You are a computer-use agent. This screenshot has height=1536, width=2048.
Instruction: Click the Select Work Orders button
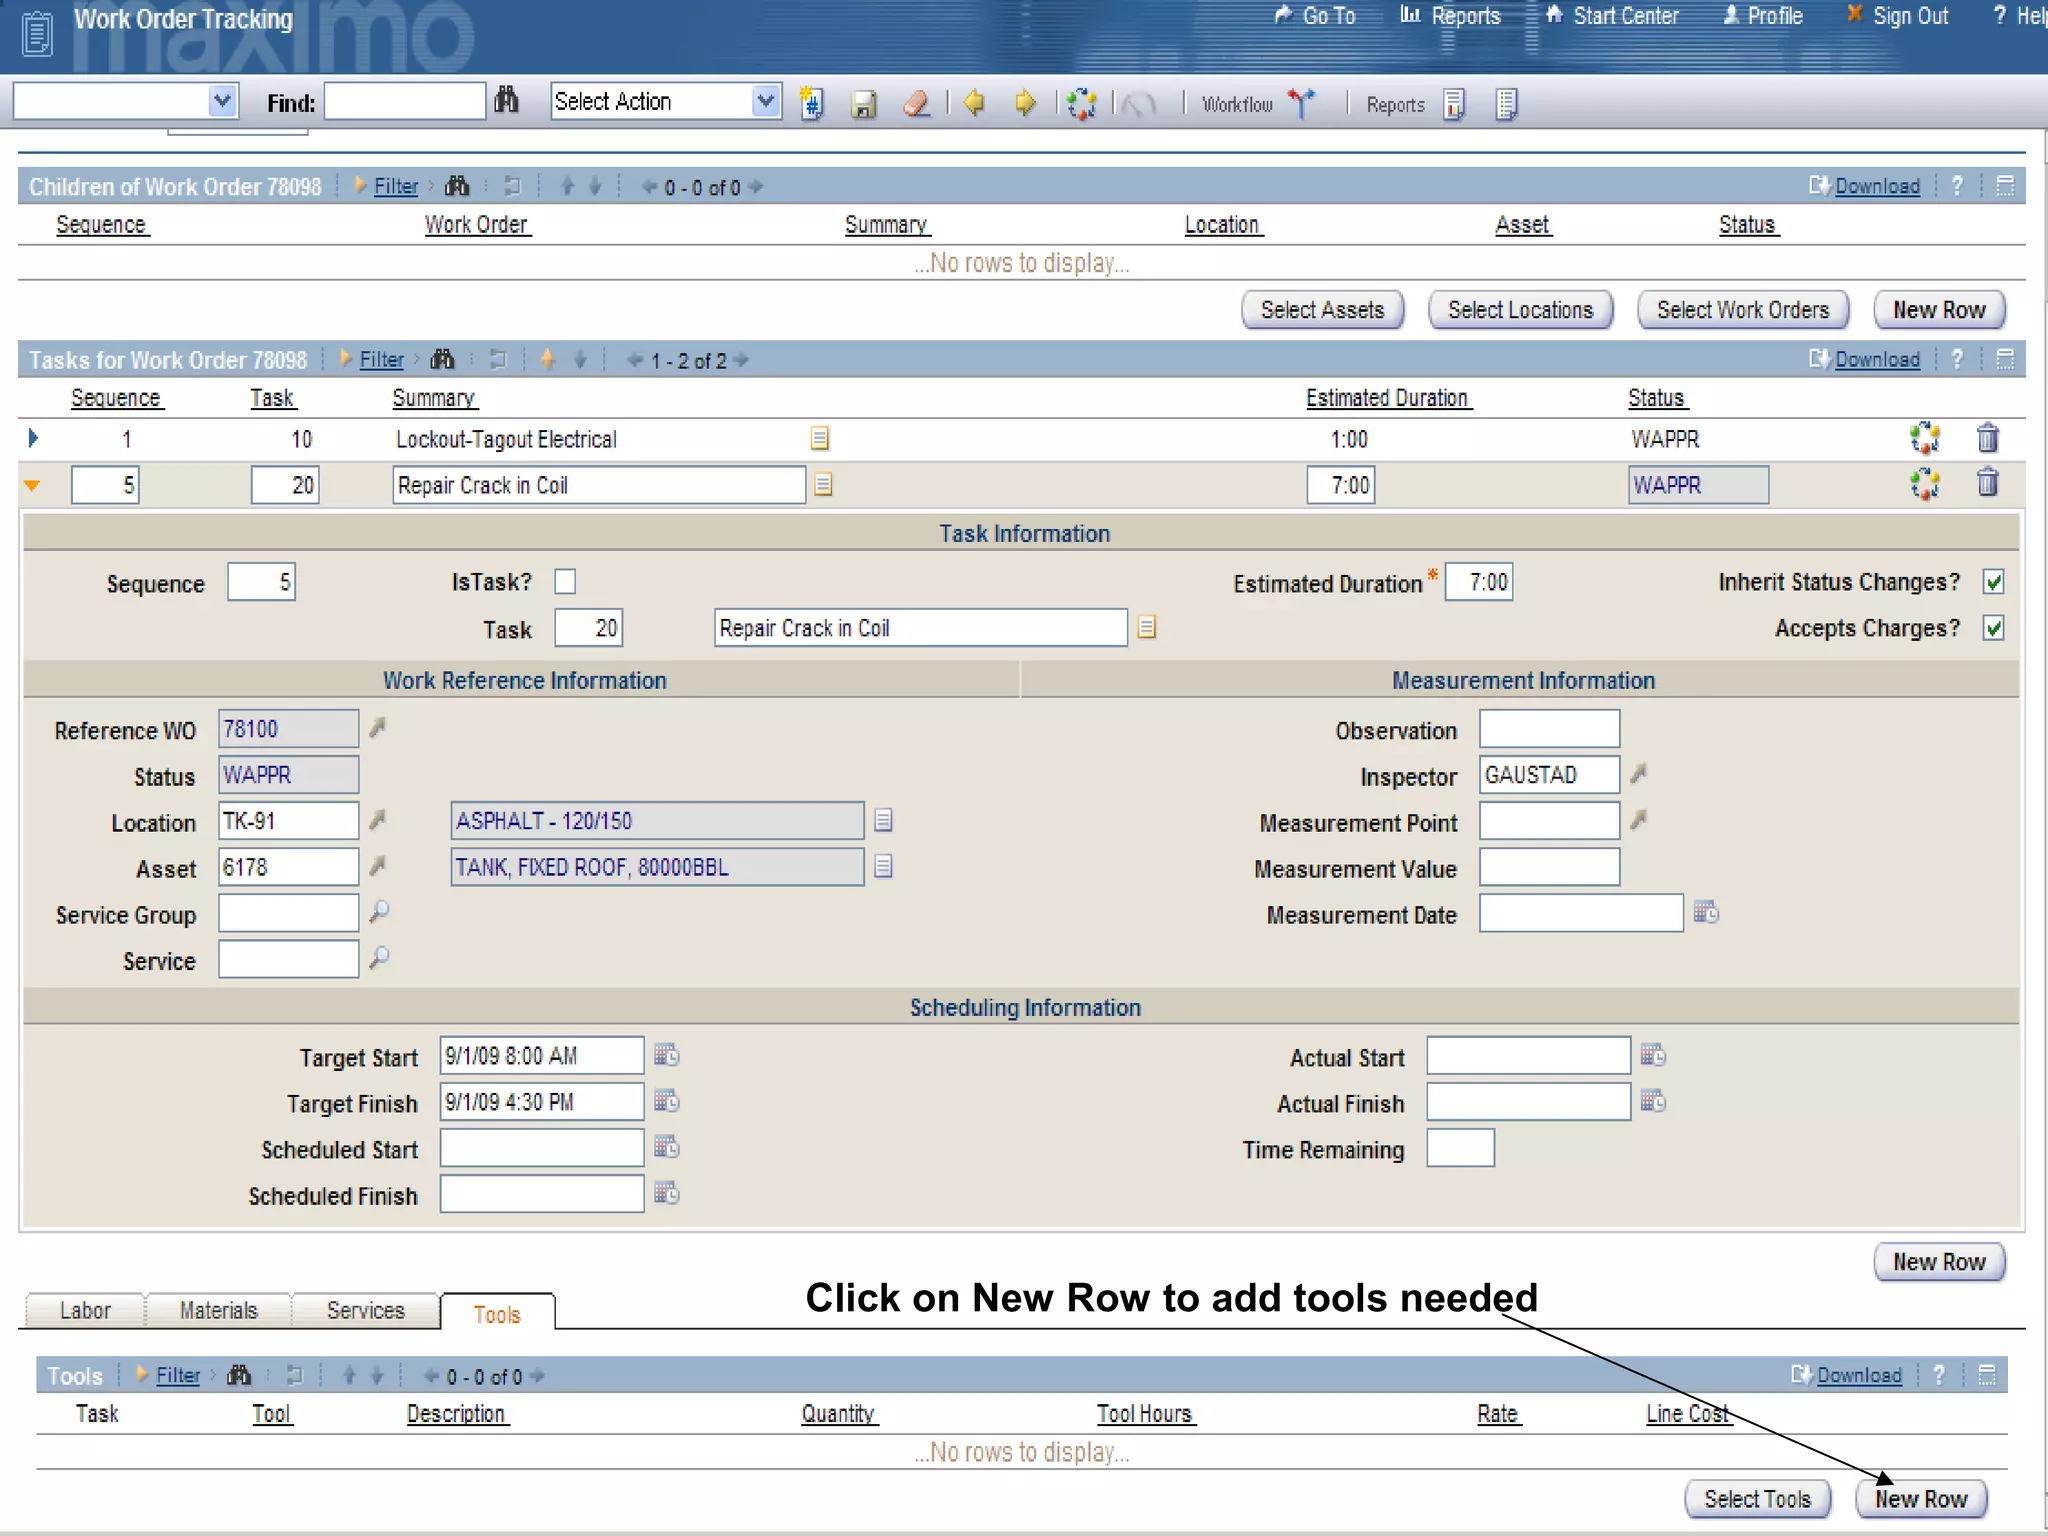(1742, 310)
